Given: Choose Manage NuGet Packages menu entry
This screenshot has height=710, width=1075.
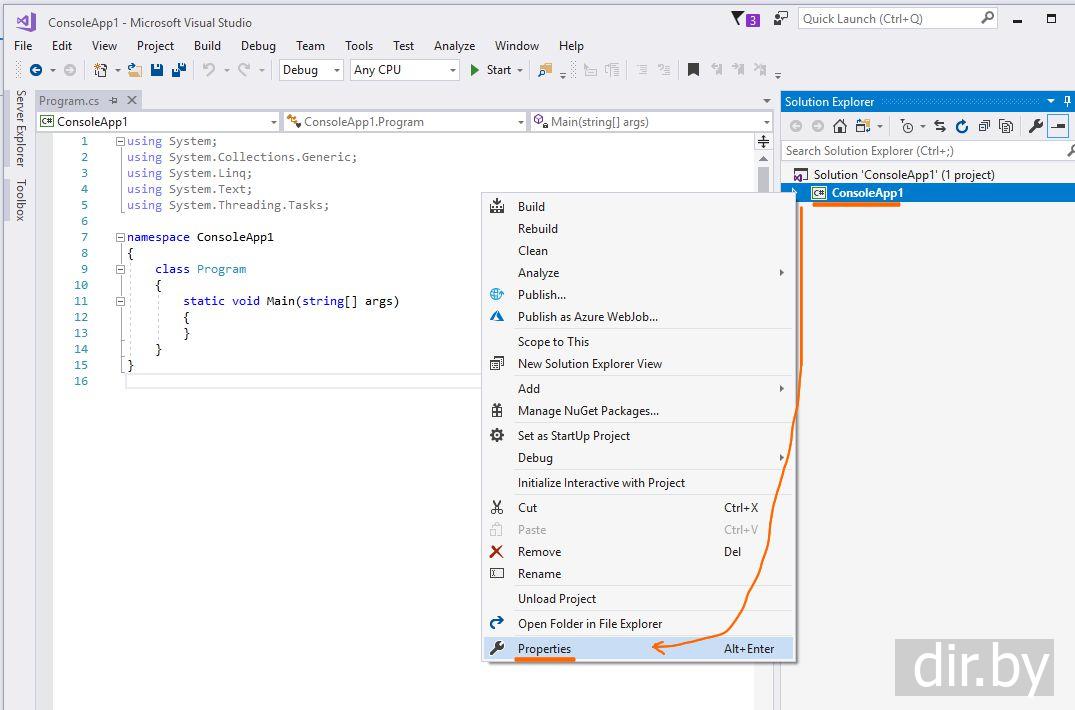Looking at the screenshot, I should point(588,411).
